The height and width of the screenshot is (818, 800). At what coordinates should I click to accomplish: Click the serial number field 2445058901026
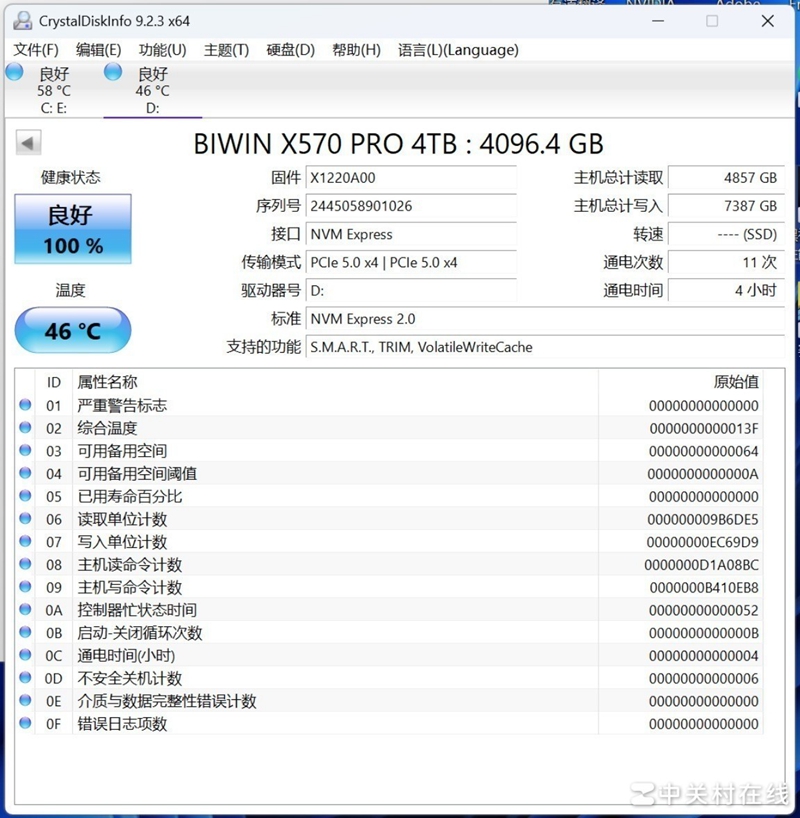coord(411,206)
